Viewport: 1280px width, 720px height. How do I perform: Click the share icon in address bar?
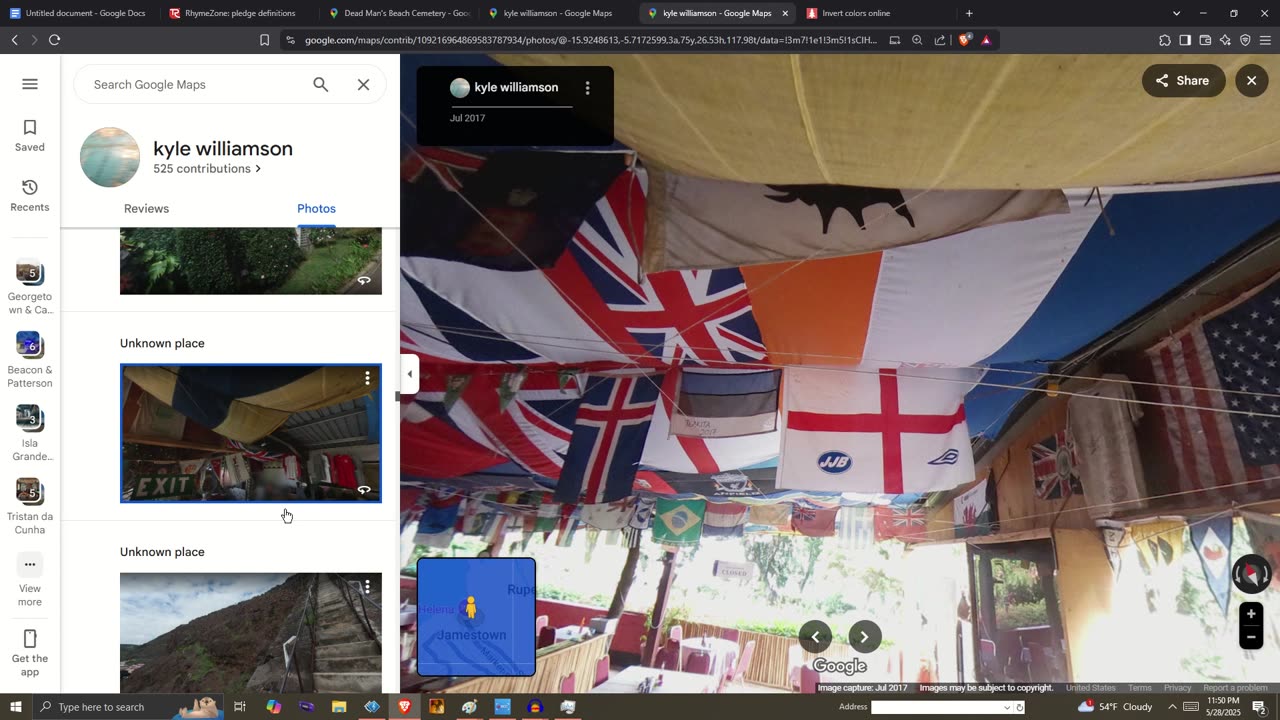click(940, 40)
